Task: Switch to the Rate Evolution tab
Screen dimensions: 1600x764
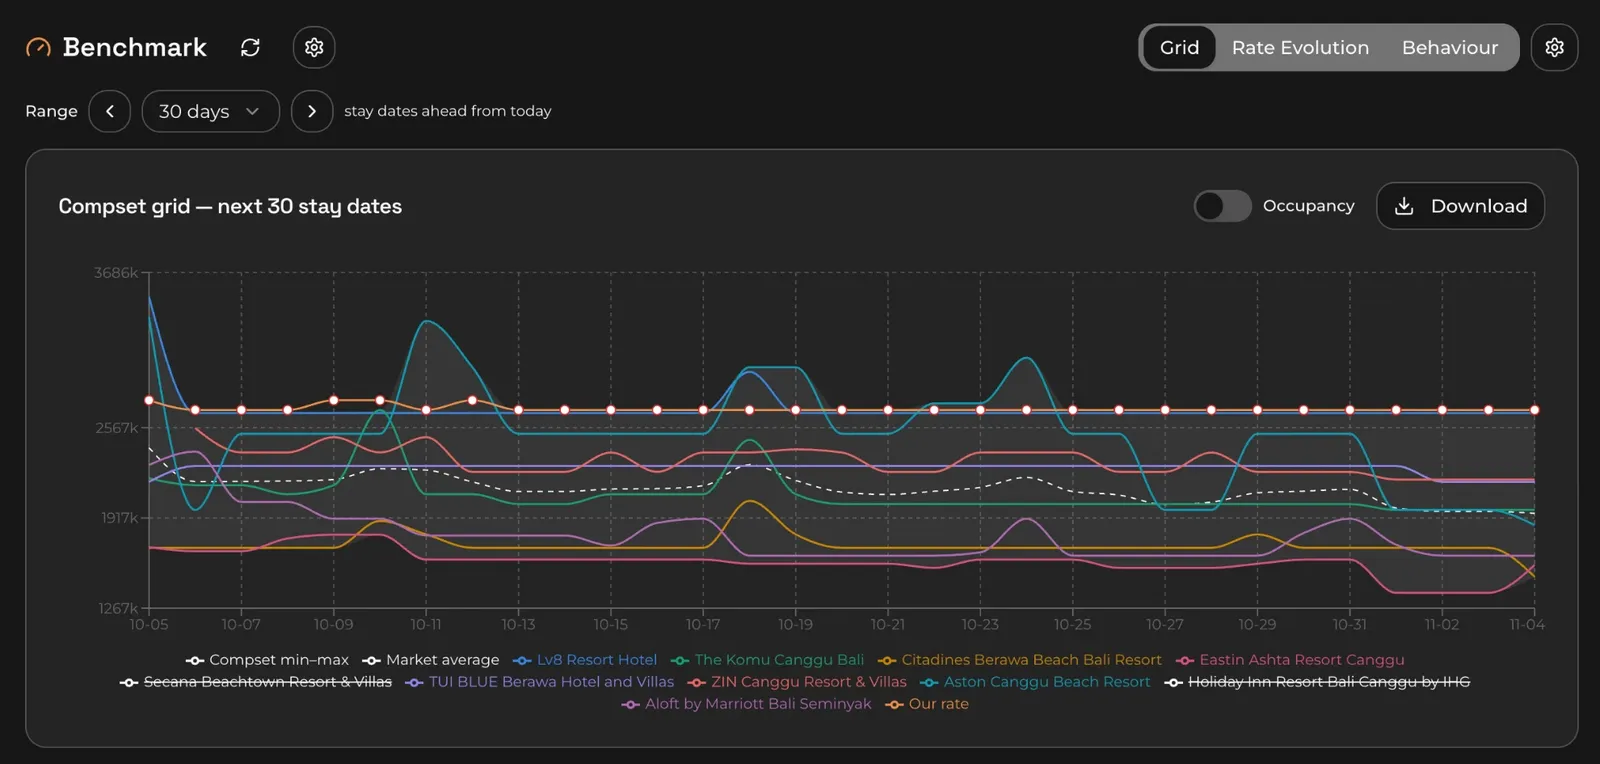Action: pyautogui.click(x=1300, y=47)
